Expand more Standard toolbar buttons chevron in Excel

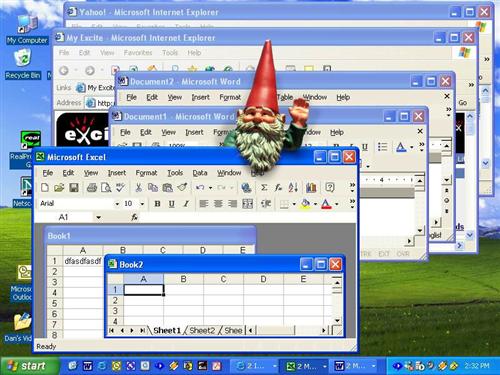(x=352, y=187)
